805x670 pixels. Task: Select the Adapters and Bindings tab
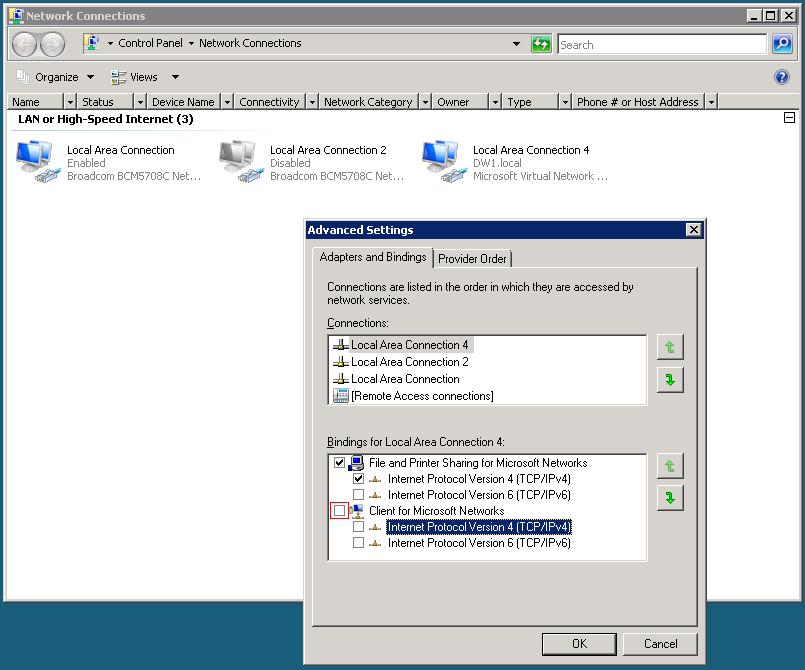pos(373,257)
